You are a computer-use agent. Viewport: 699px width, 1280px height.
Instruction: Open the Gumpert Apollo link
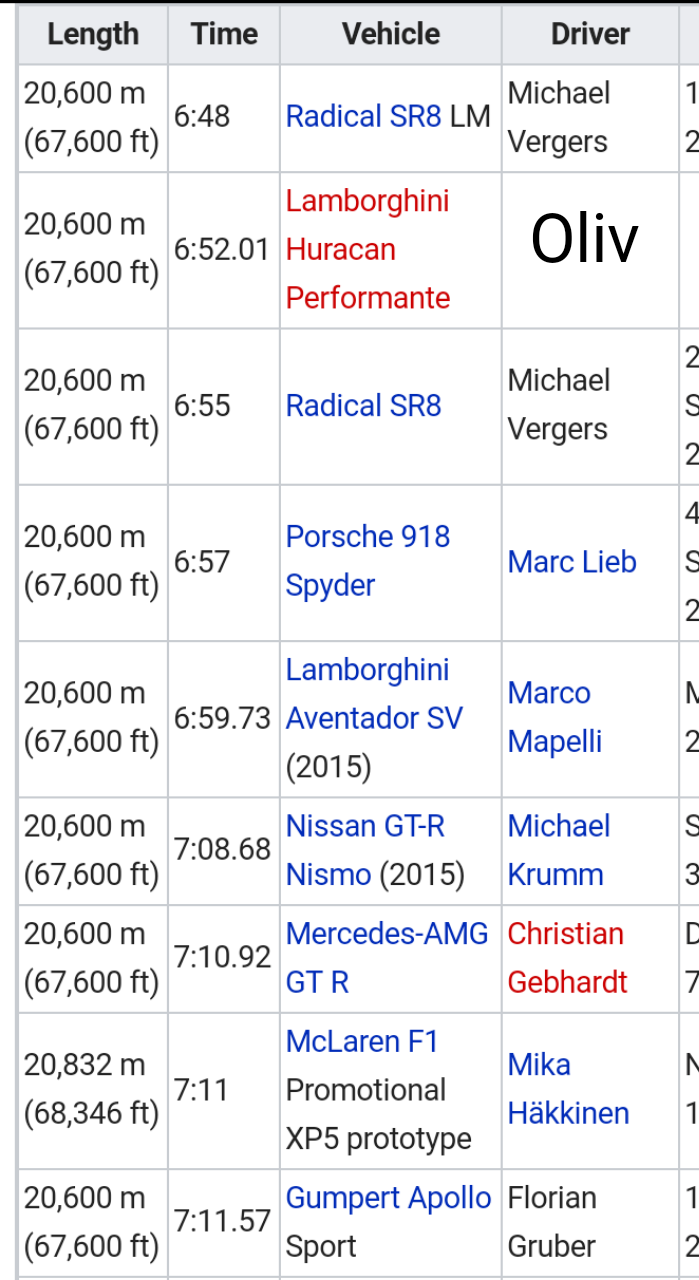point(388,1198)
